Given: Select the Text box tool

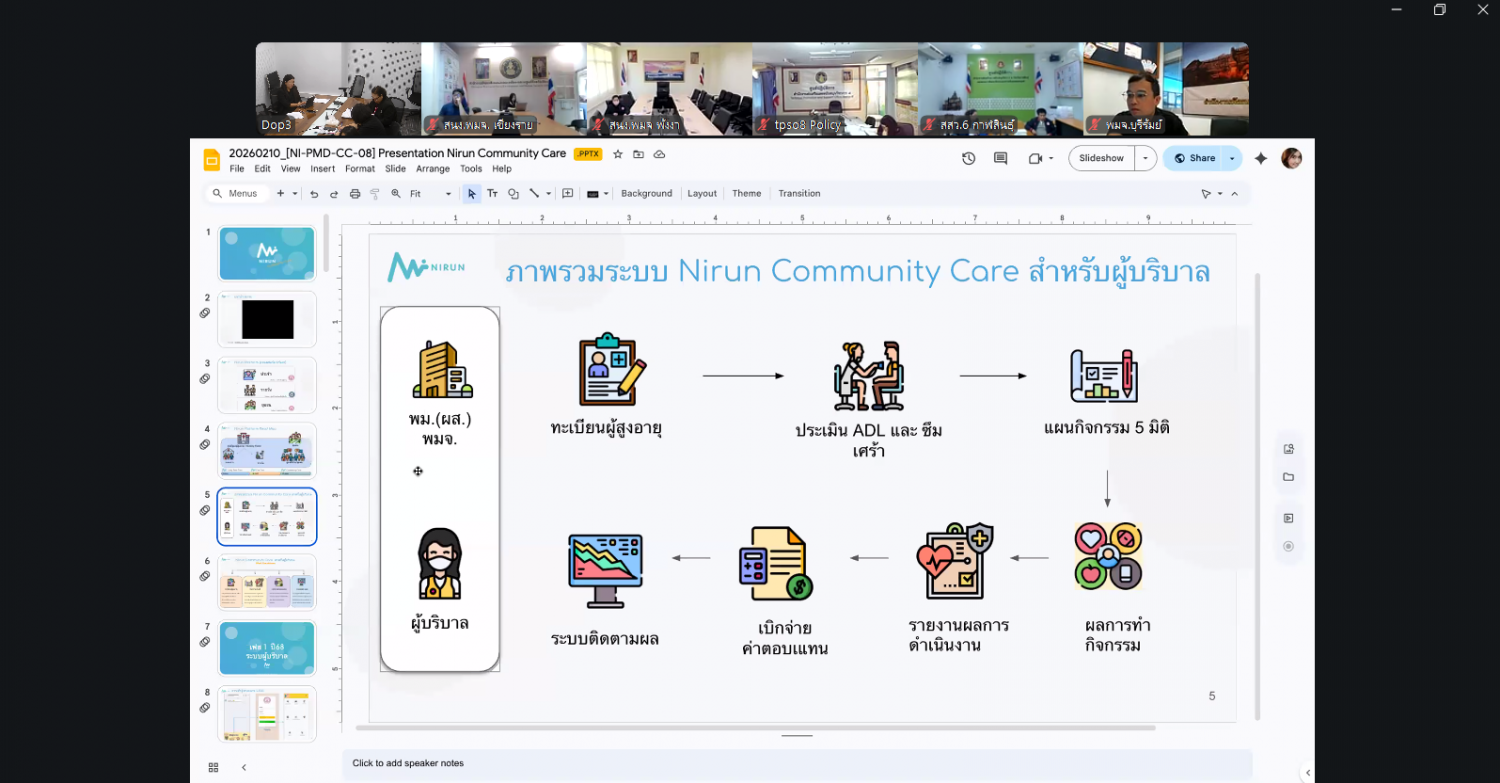Looking at the screenshot, I should pos(492,194).
